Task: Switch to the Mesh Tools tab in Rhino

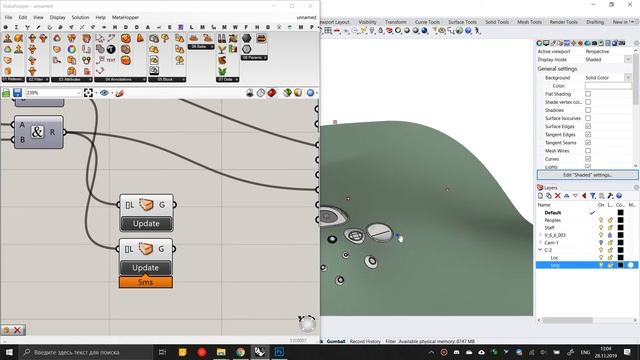Action: (529, 22)
